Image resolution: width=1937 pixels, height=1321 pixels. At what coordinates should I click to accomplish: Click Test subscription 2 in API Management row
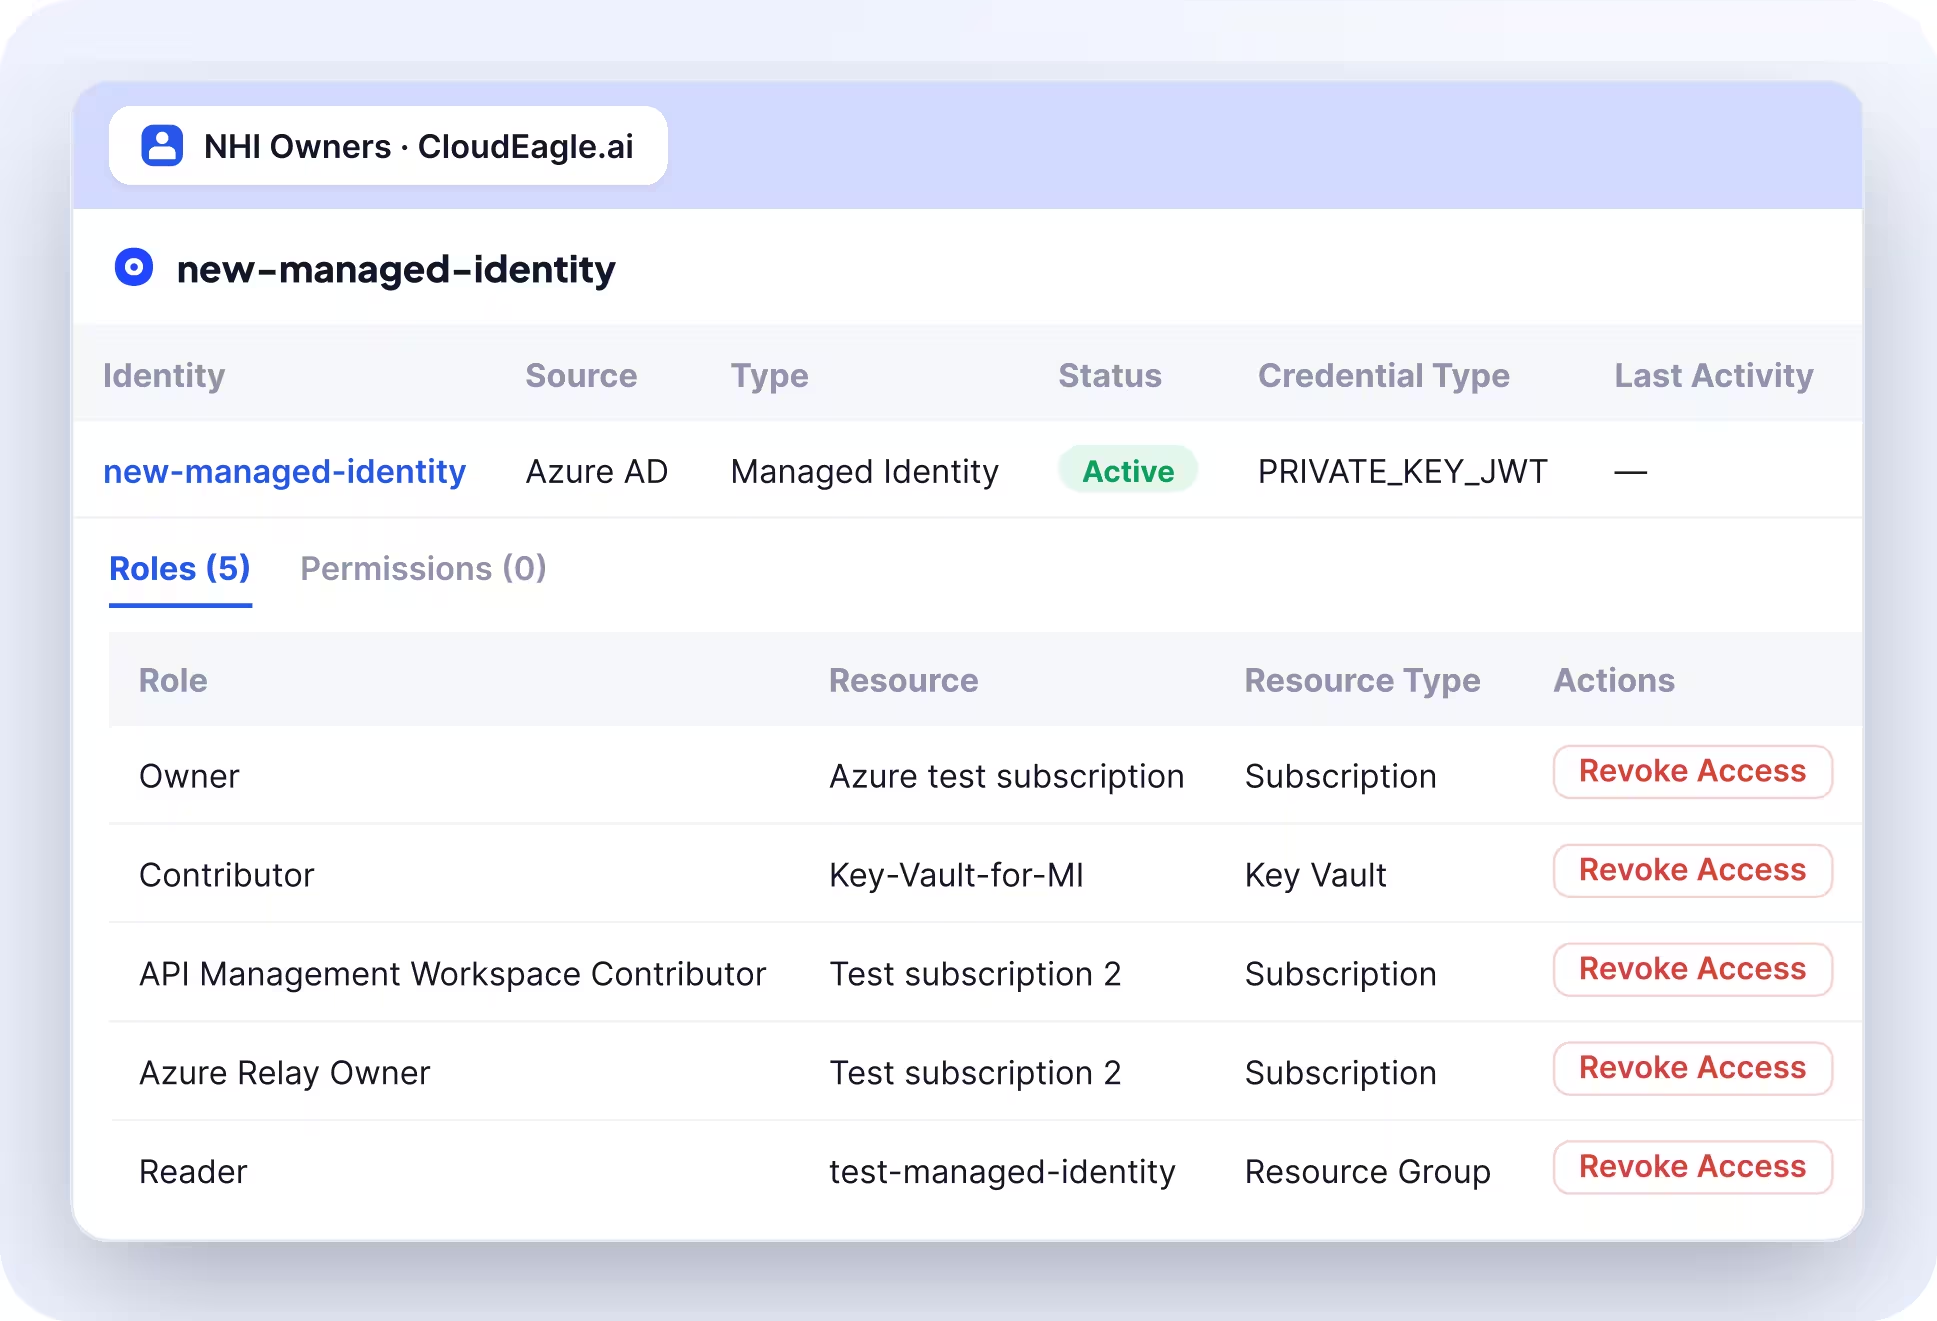coord(976,974)
